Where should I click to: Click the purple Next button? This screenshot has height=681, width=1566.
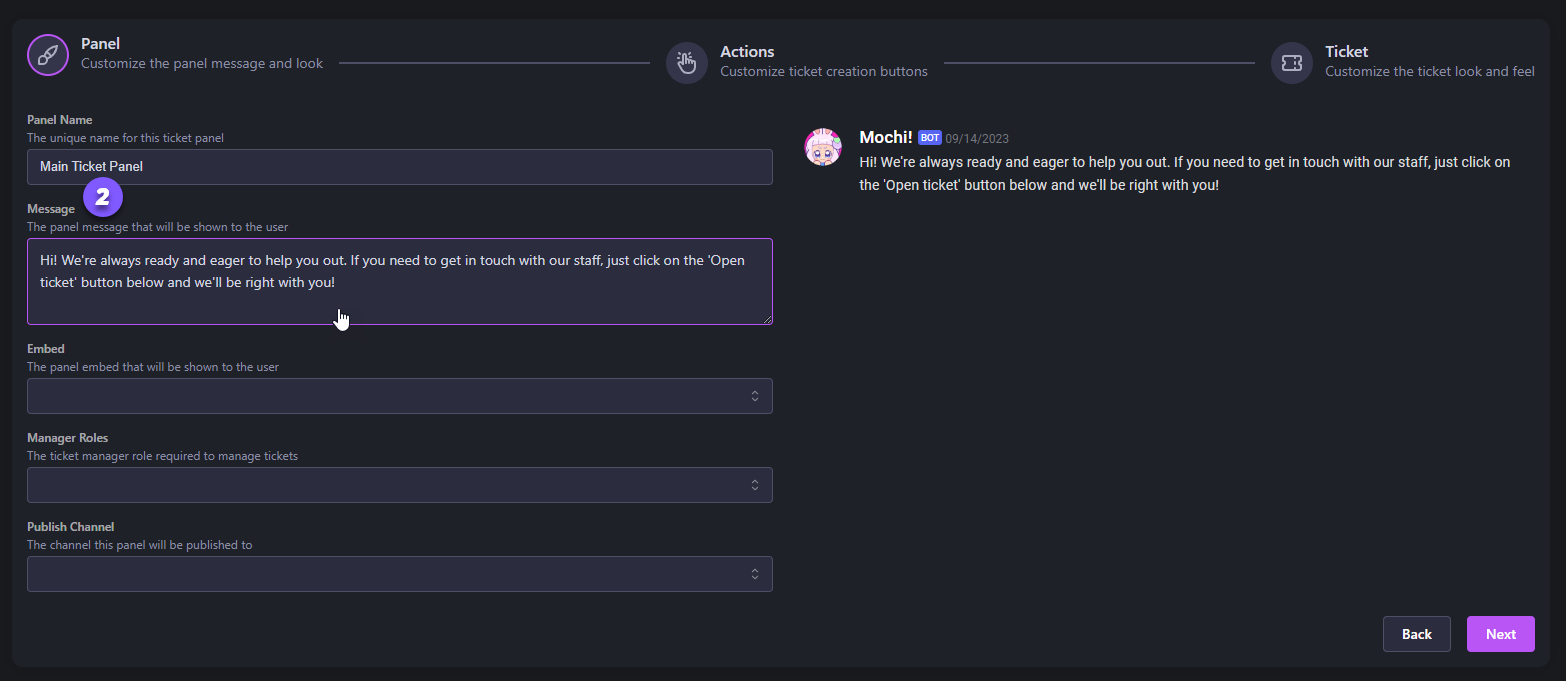[1500, 634]
